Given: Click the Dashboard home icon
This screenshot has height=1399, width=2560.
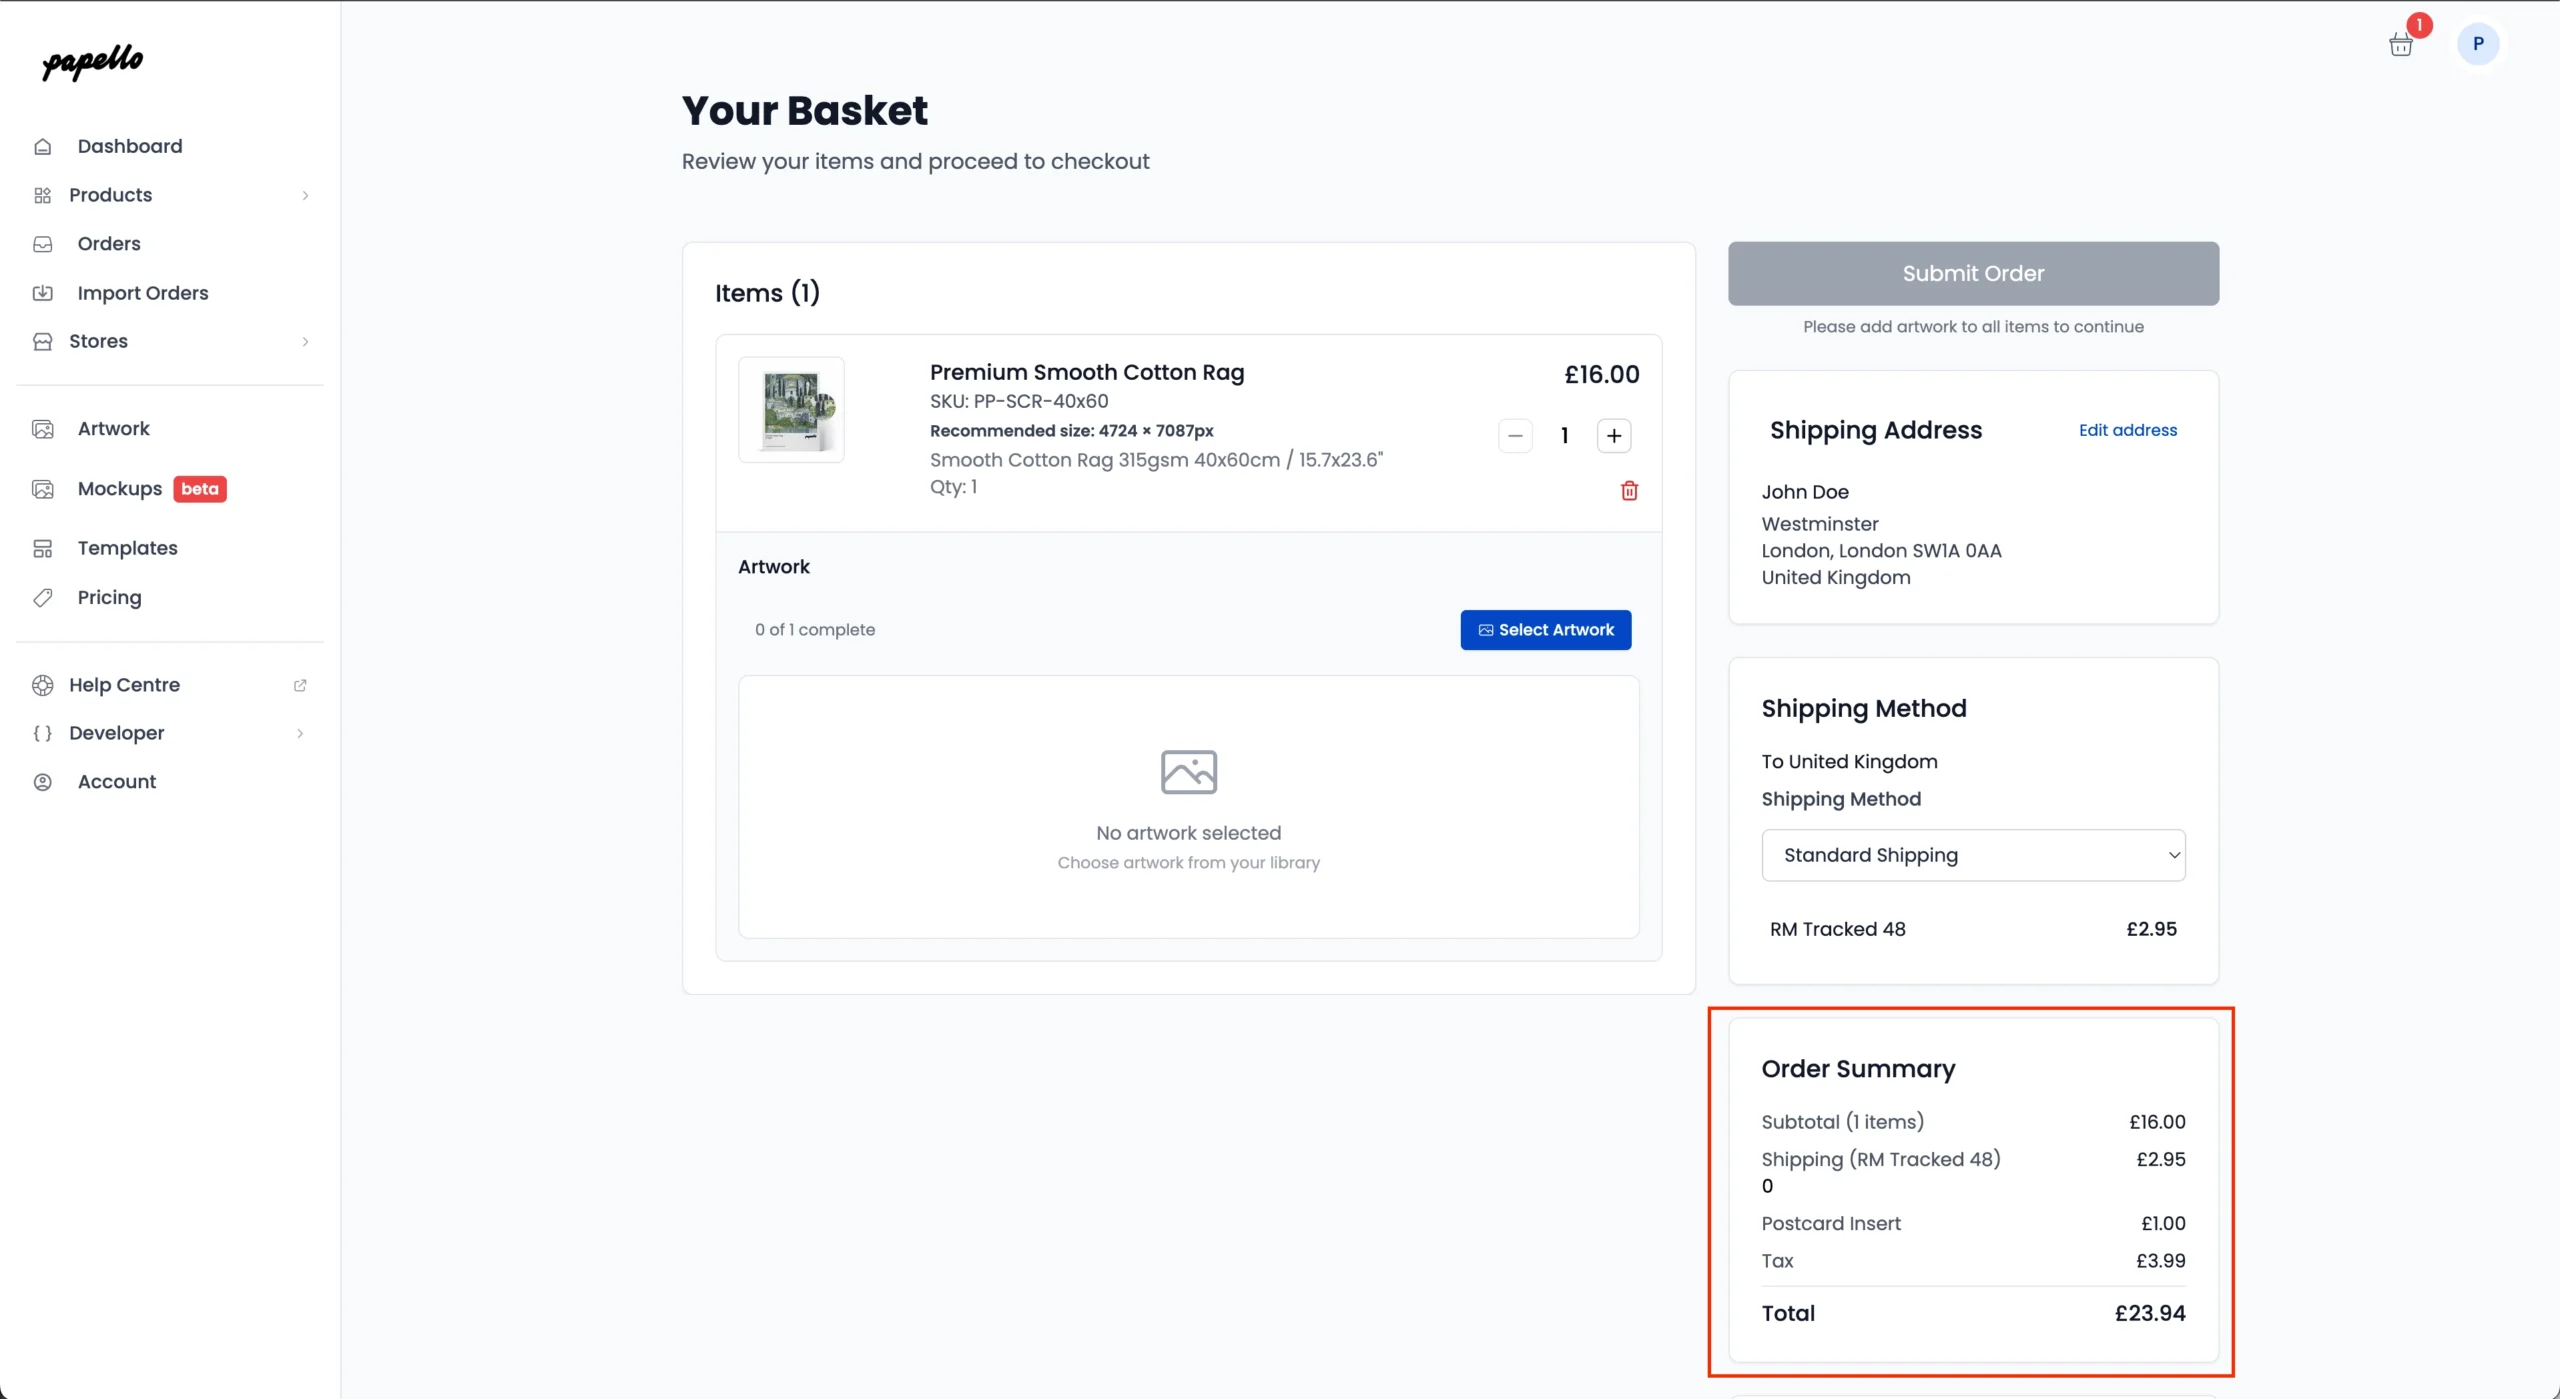Looking at the screenshot, I should (42, 147).
